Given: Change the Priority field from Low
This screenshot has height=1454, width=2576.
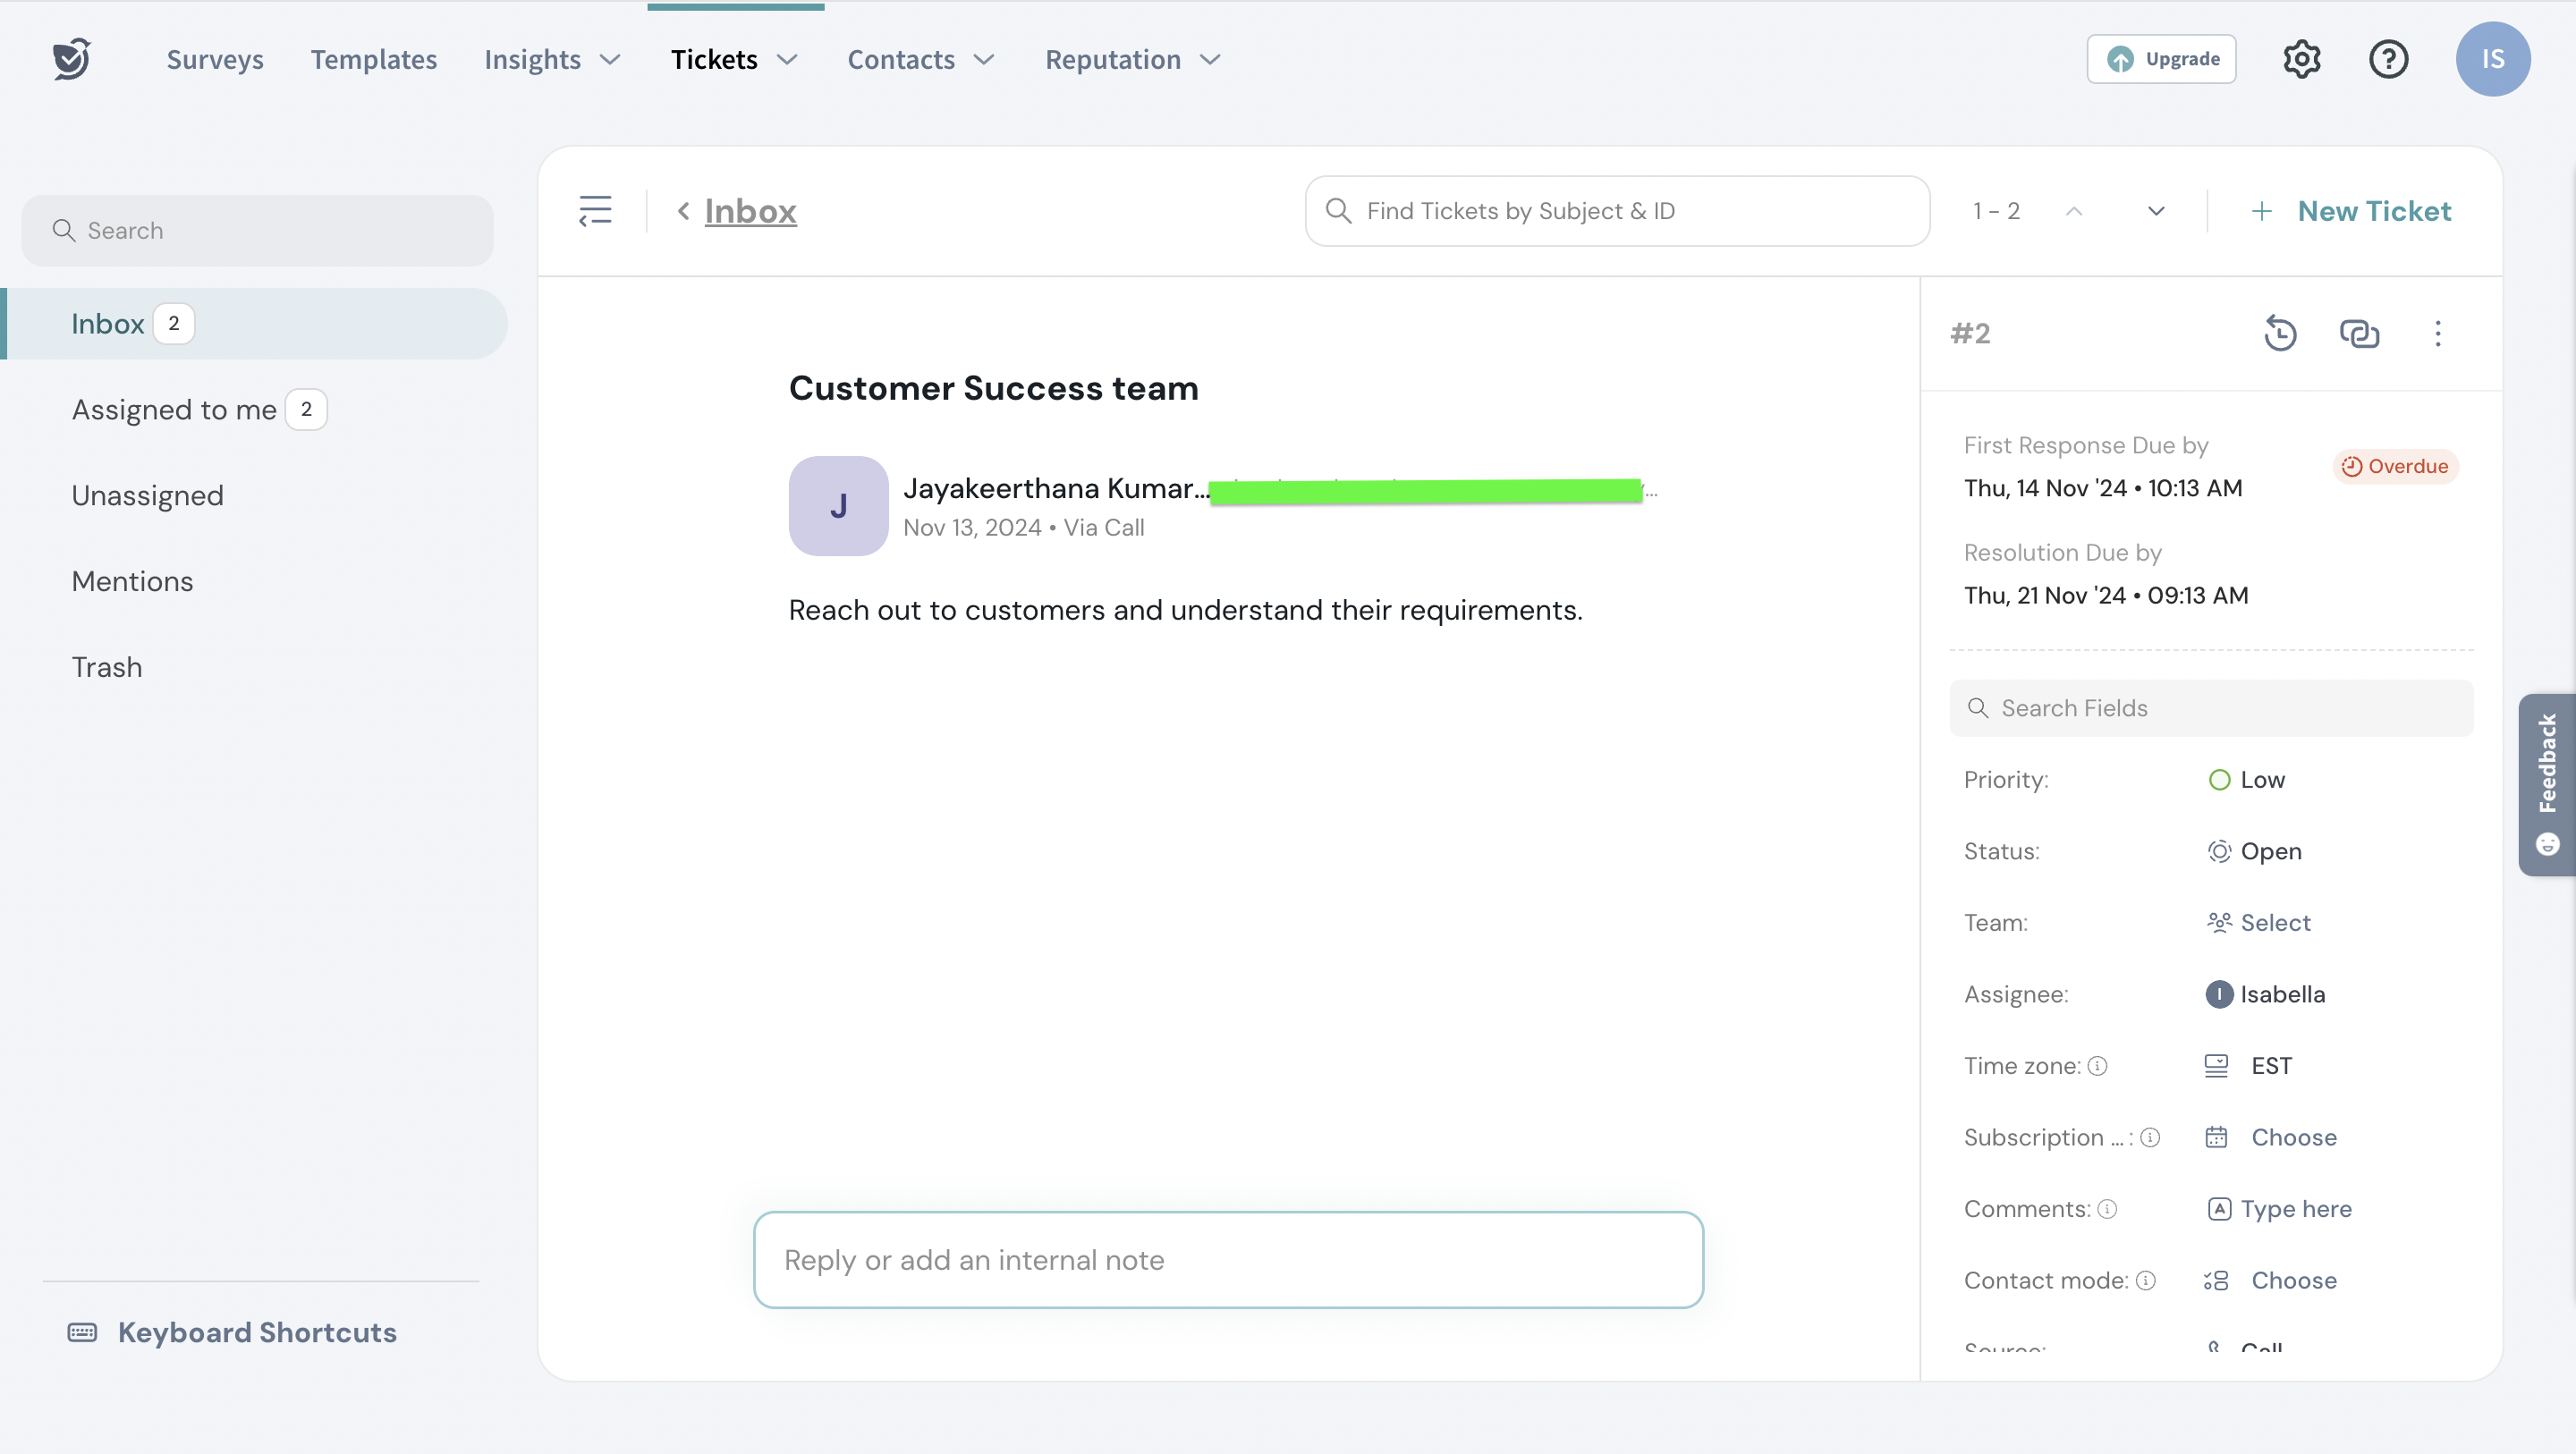Looking at the screenshot, I should pos(2260,779).
